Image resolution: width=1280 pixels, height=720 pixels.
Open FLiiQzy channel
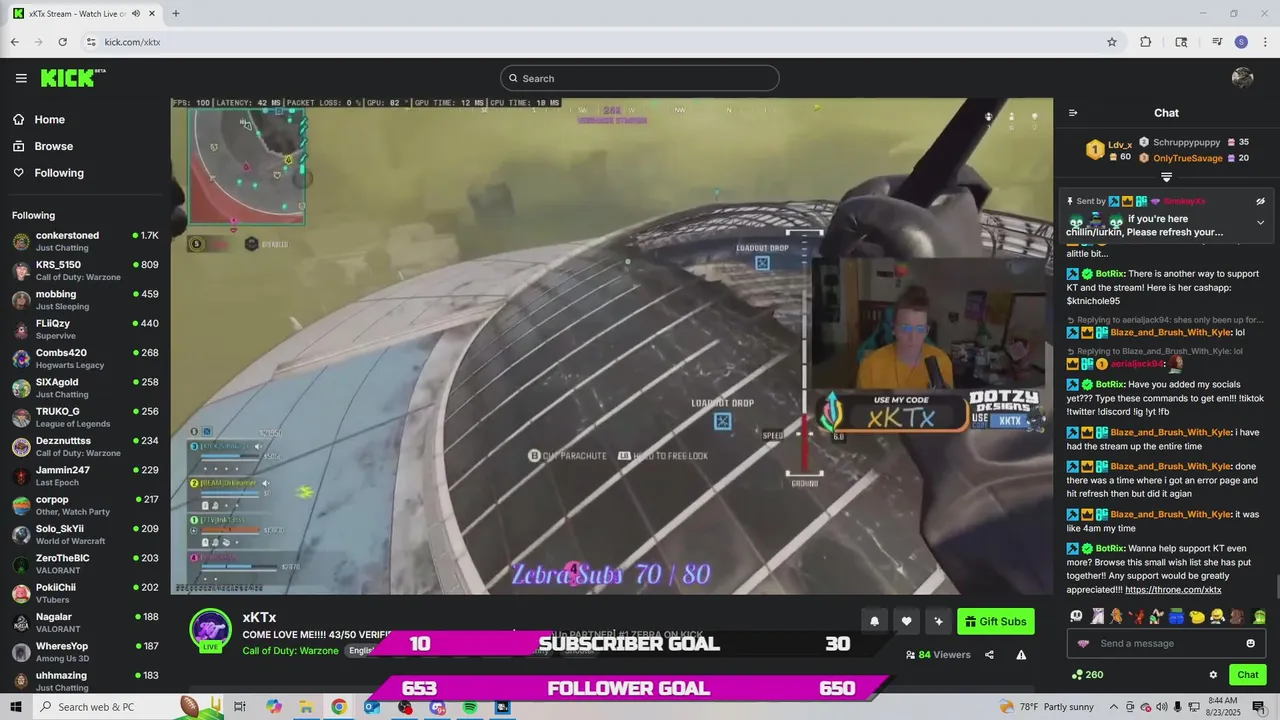[85, 329]
